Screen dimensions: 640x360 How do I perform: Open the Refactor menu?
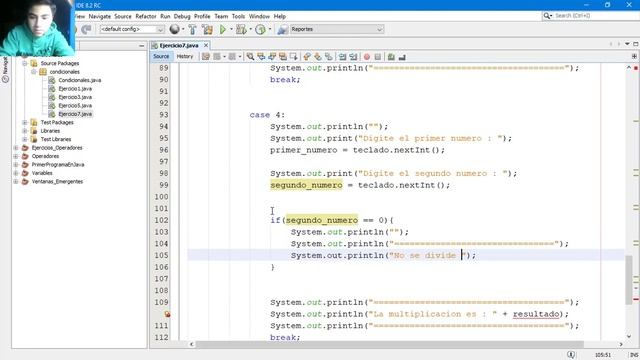[x=146, y=16]
